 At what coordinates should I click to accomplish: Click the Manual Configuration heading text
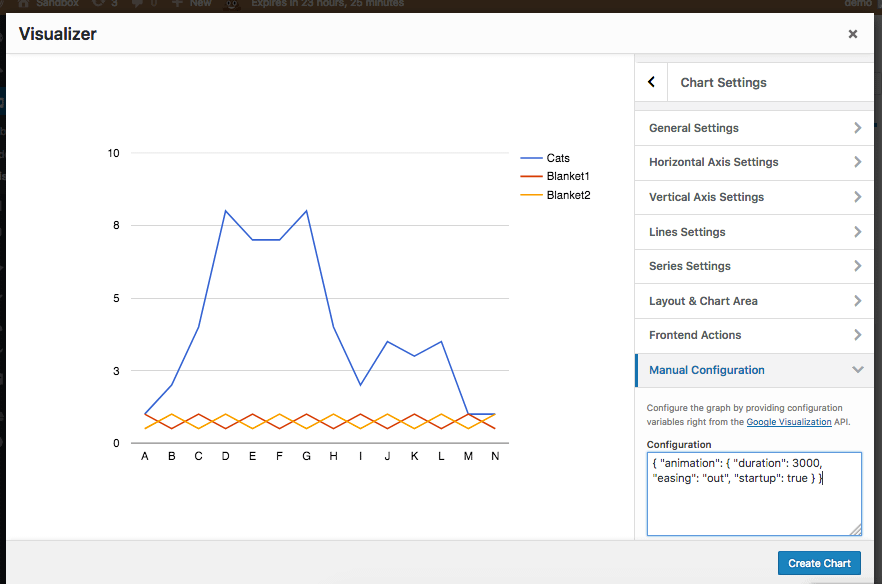point(706,370)
